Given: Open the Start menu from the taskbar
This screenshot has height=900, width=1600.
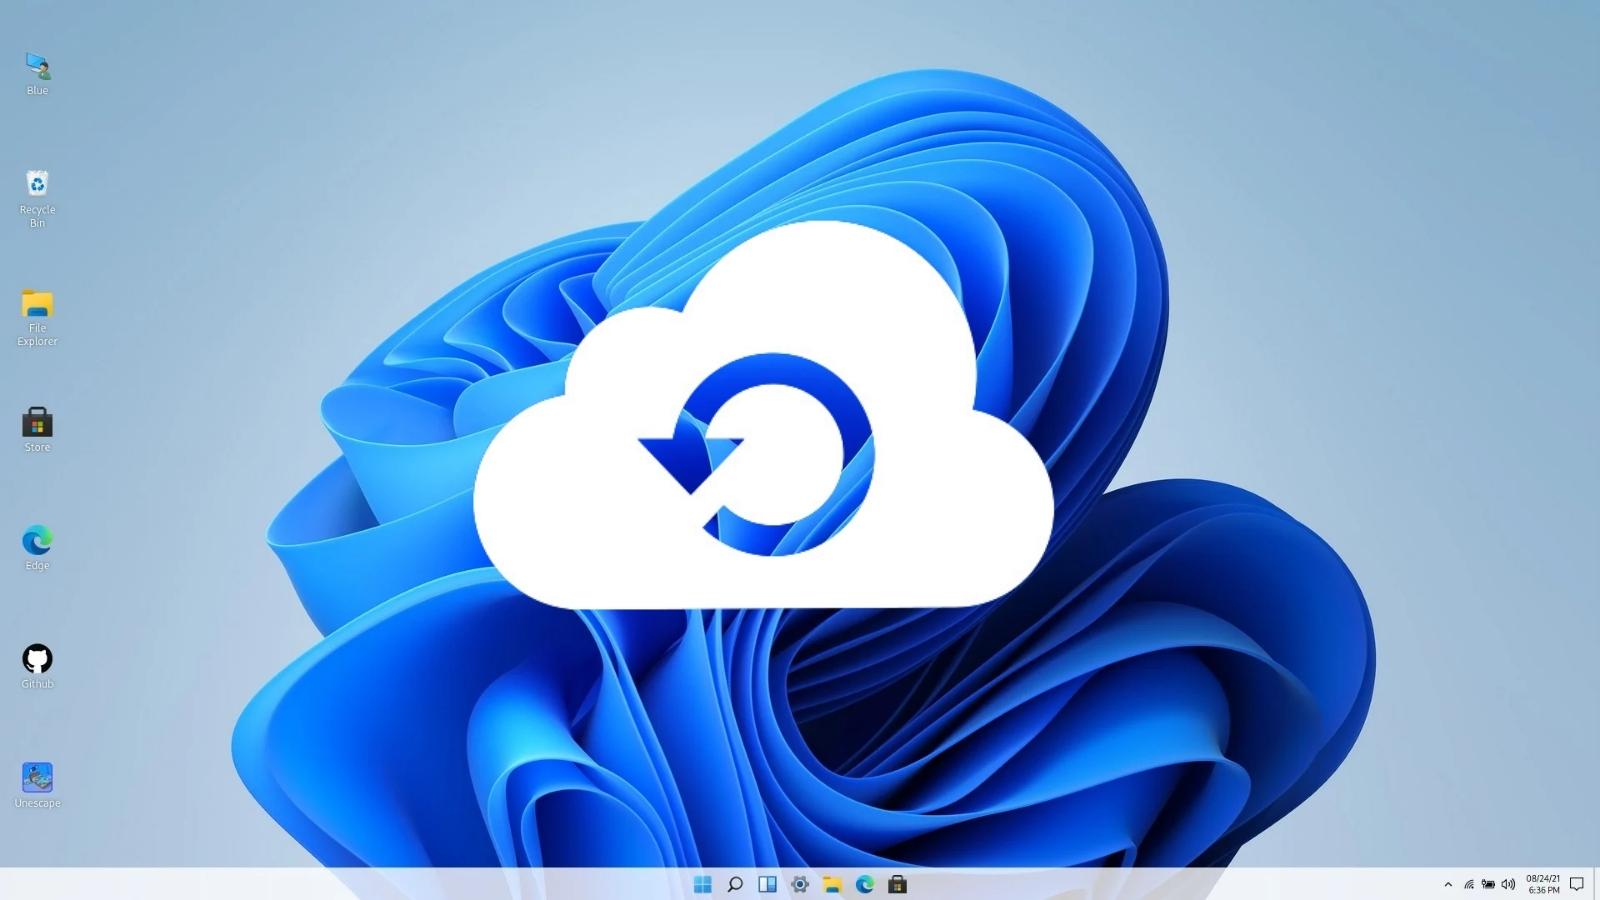Looking at the screenshot, I should pyautogui.click(x=703, y=884).
